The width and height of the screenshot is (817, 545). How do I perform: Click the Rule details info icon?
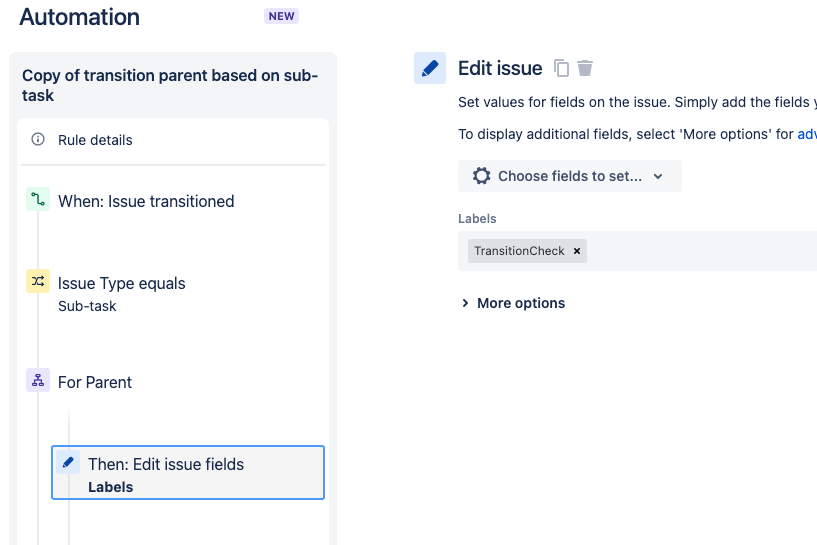(38, 139)
